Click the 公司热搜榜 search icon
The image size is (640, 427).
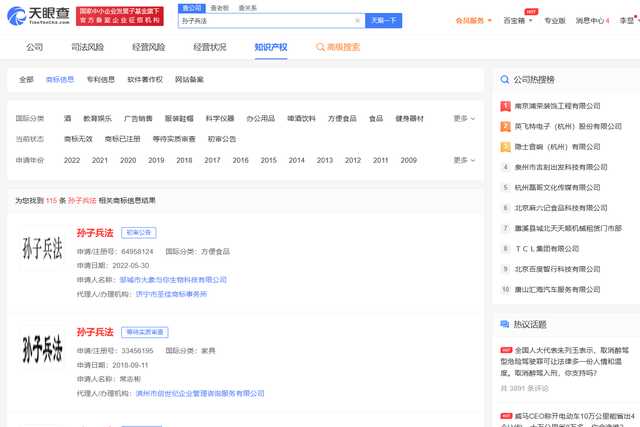pyautogui.click(x=503, y=79)
